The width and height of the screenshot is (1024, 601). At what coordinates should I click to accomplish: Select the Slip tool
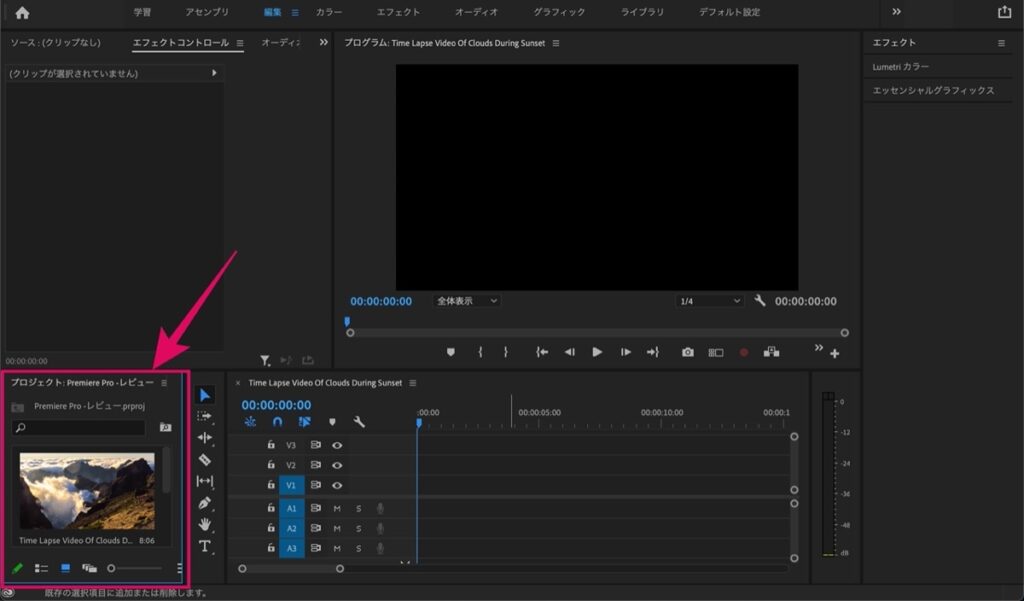click(204, 481)
